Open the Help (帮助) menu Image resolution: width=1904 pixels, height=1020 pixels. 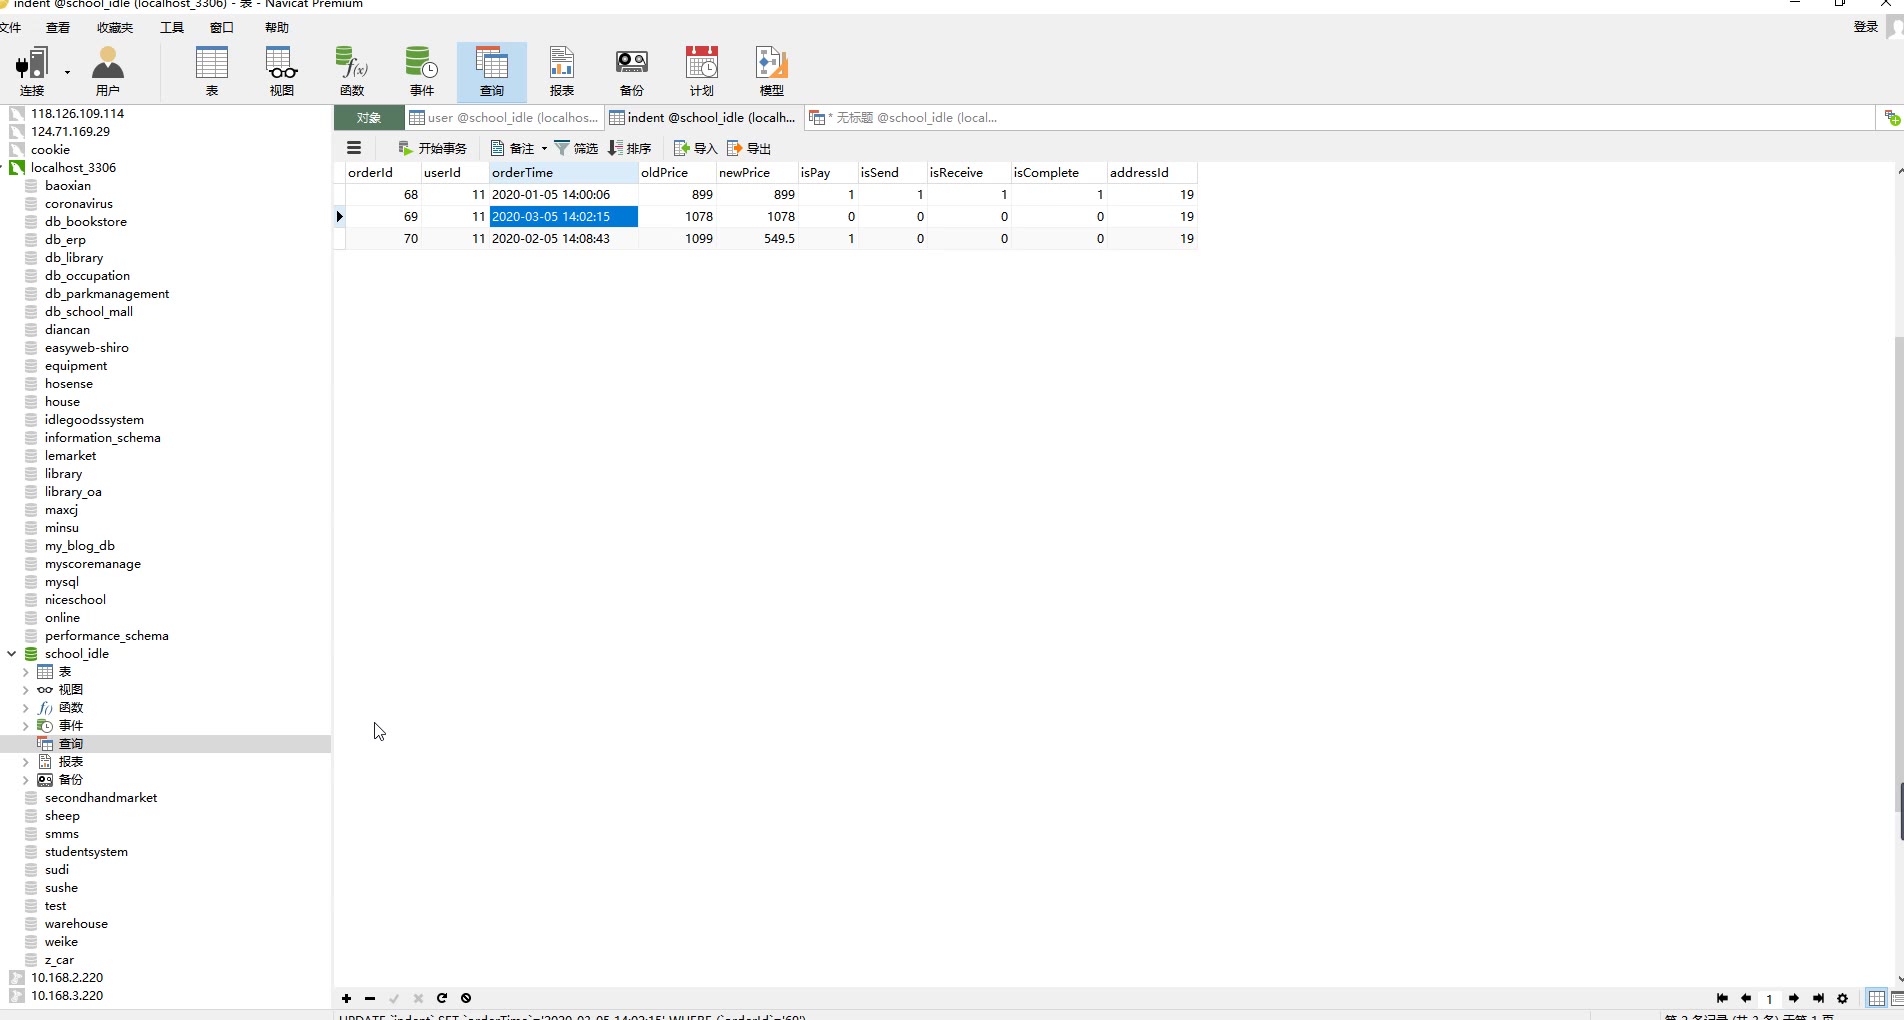coord(277,28)
